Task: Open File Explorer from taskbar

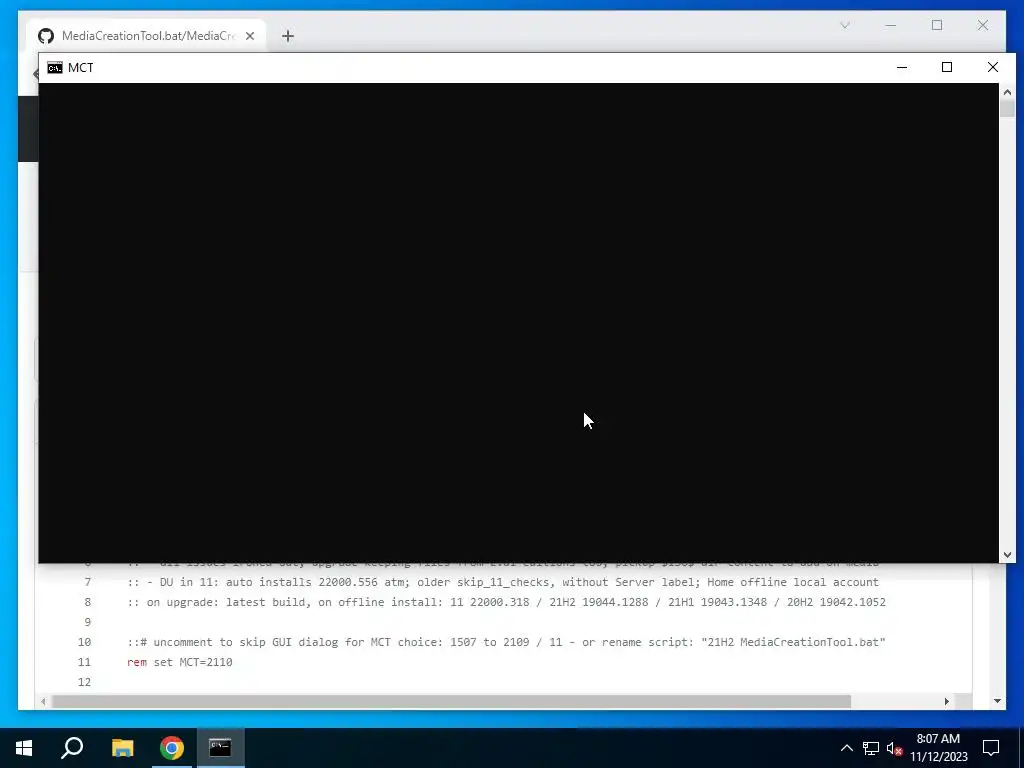Action: click(x=122, y=748)
